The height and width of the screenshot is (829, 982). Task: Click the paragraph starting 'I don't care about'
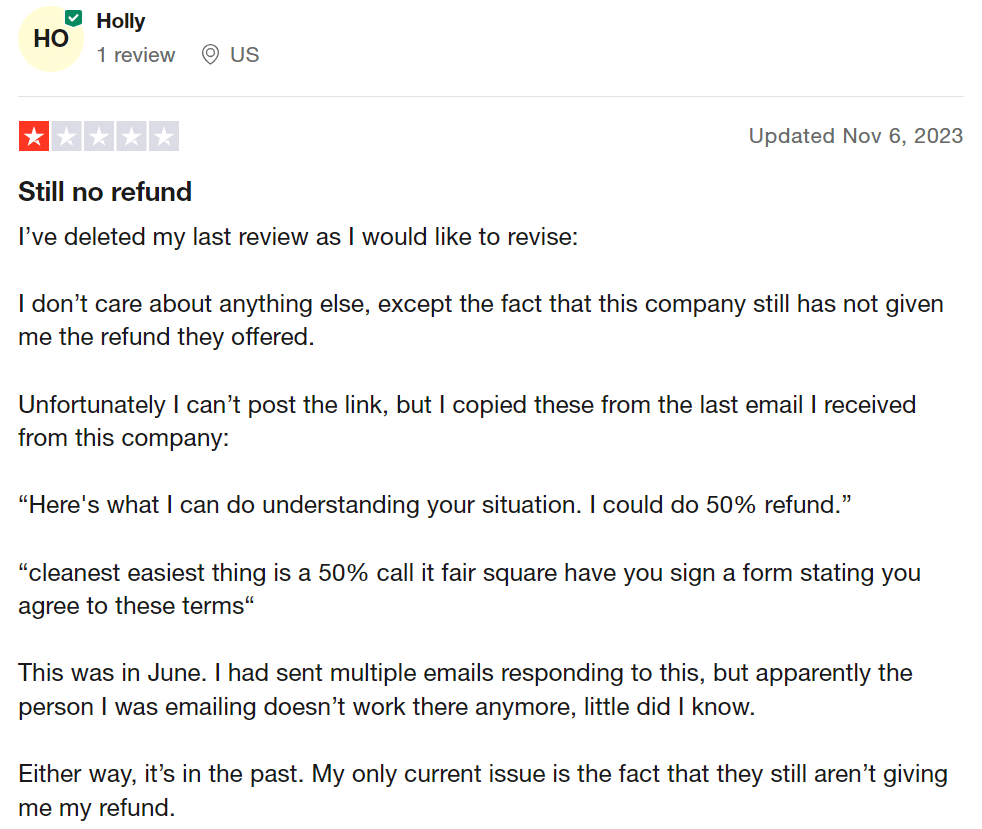[480, 320]
